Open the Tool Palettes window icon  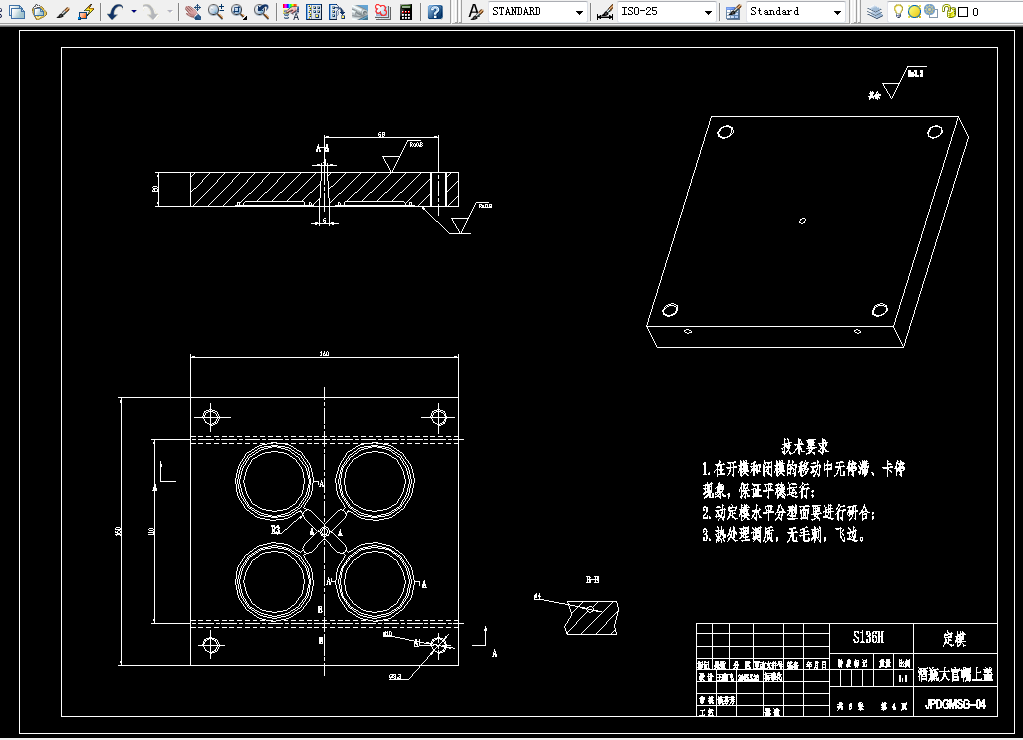(x=337, y=12)
